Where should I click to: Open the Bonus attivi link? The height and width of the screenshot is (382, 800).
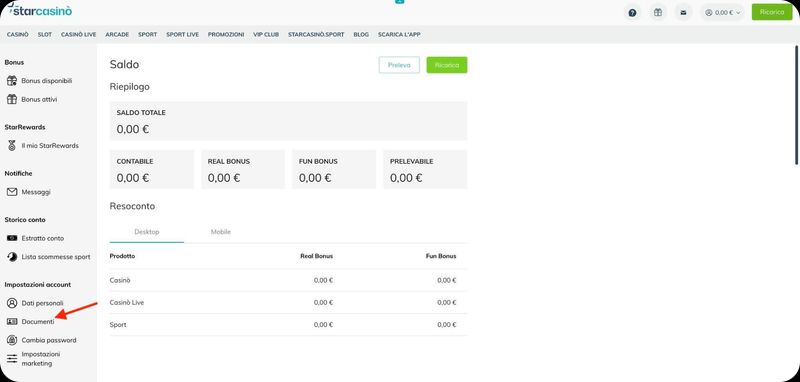[39, 99]
